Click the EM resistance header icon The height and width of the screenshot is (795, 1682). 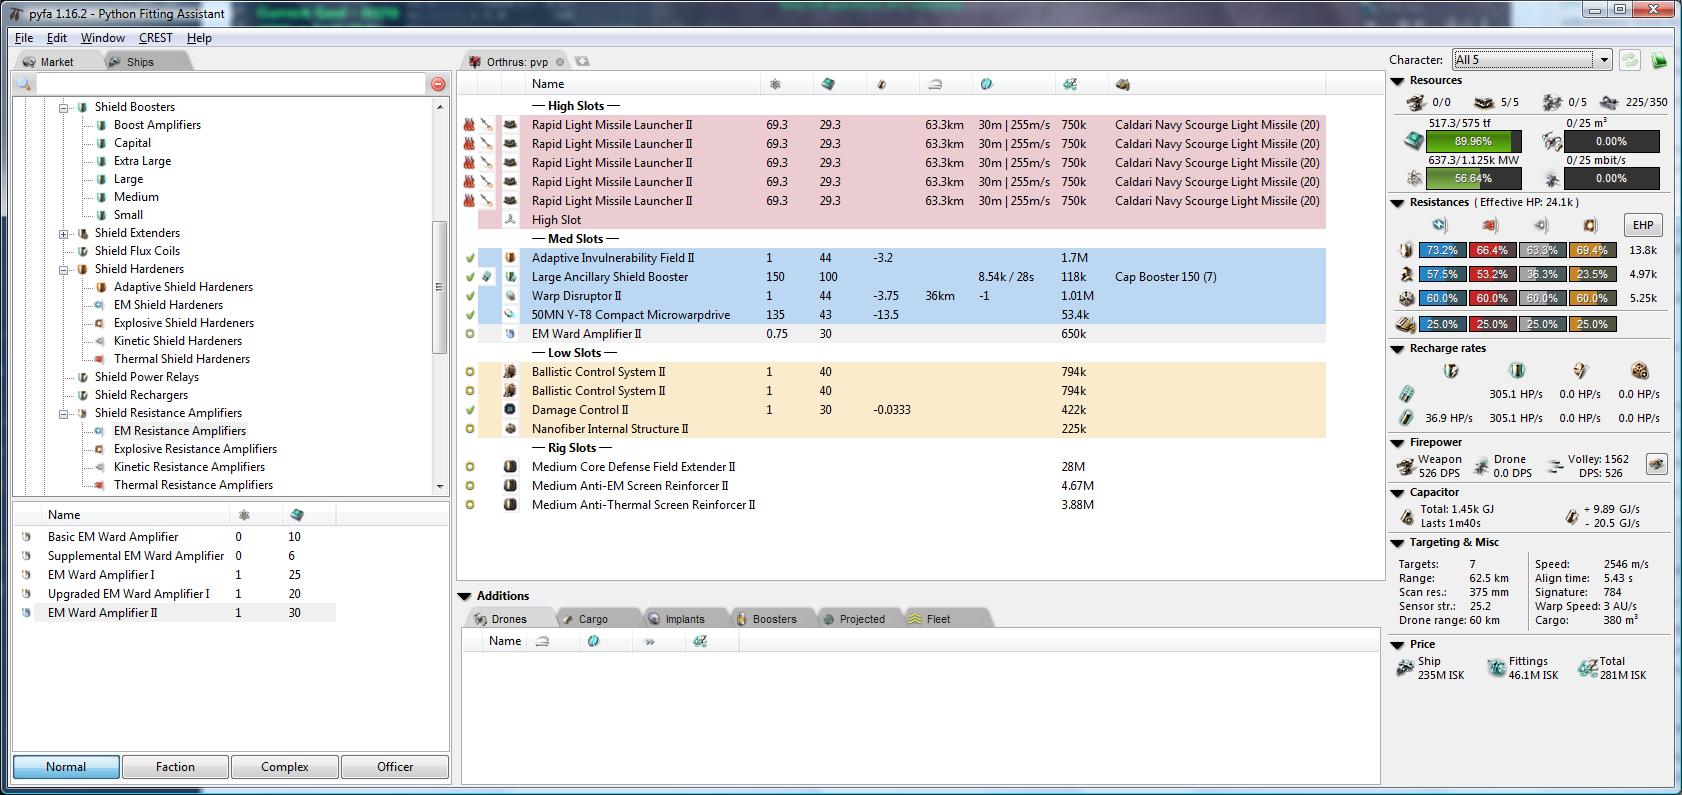(1440, 225)
